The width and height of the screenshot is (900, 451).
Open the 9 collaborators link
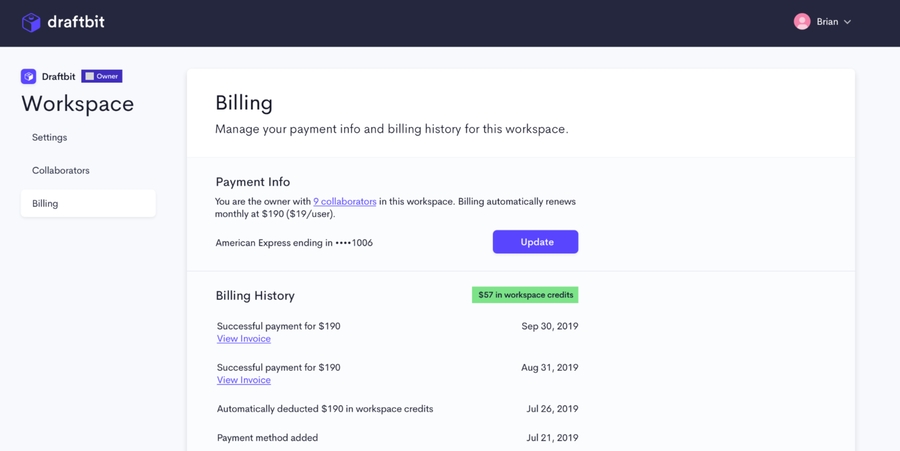tap(345, 201)
